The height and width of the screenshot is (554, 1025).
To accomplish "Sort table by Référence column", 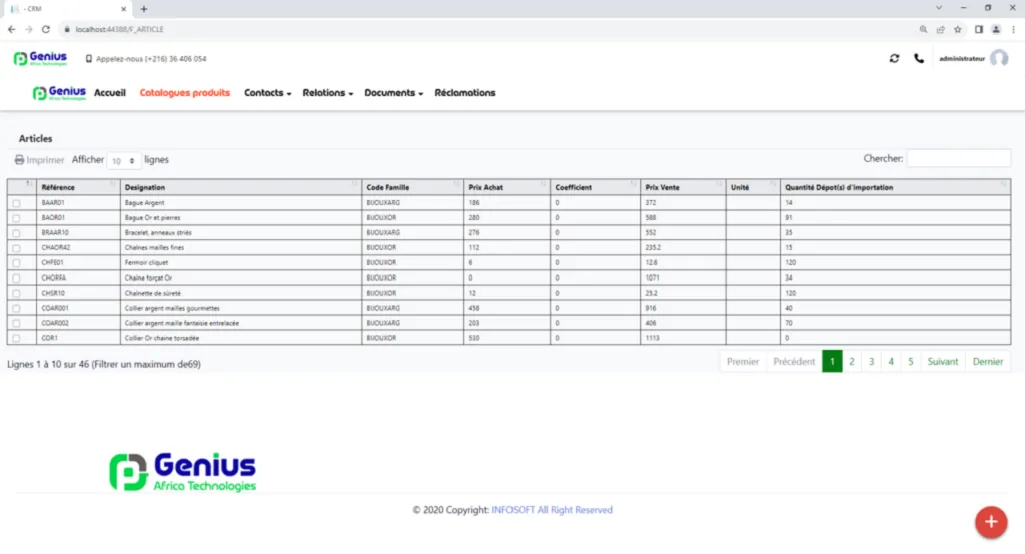I will click(78, 187).
